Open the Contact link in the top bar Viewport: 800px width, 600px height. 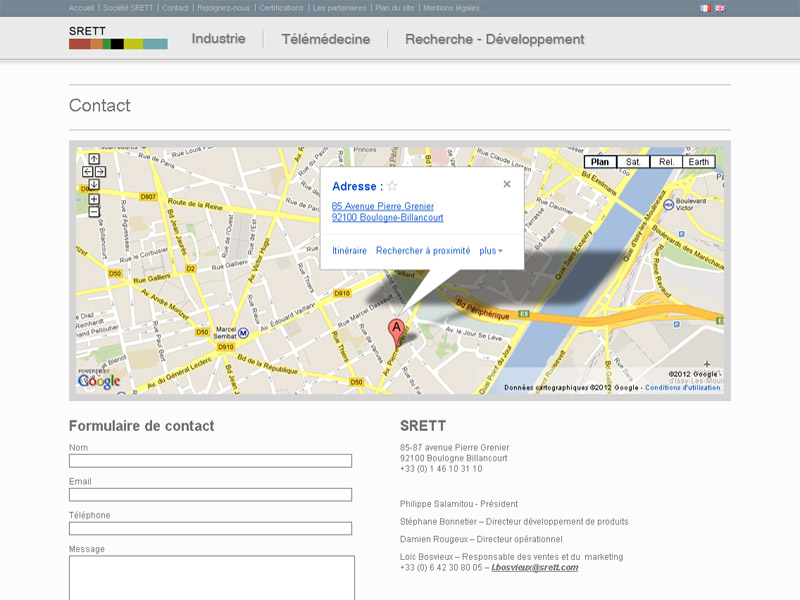[x=175, y=8]
